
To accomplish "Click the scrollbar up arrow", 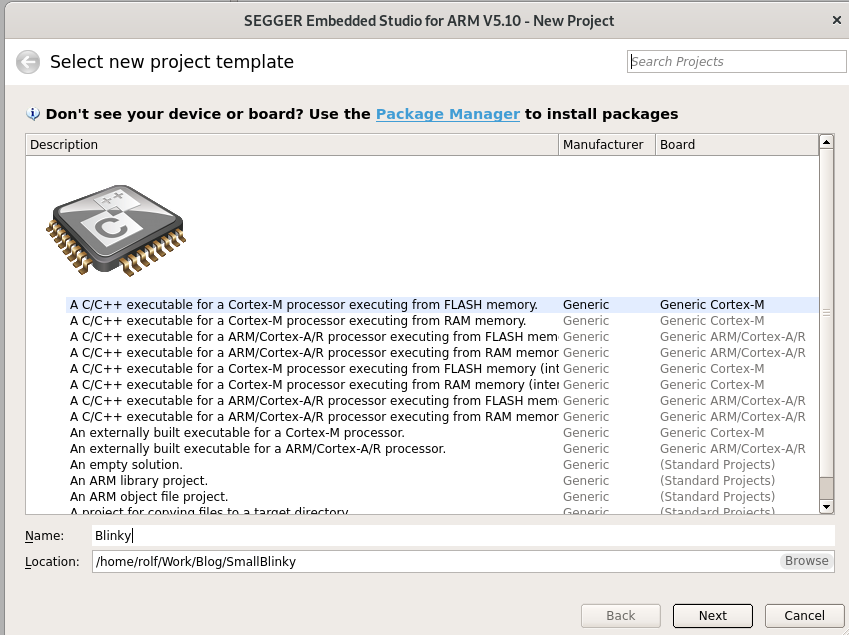I will [x=826, y=142].
